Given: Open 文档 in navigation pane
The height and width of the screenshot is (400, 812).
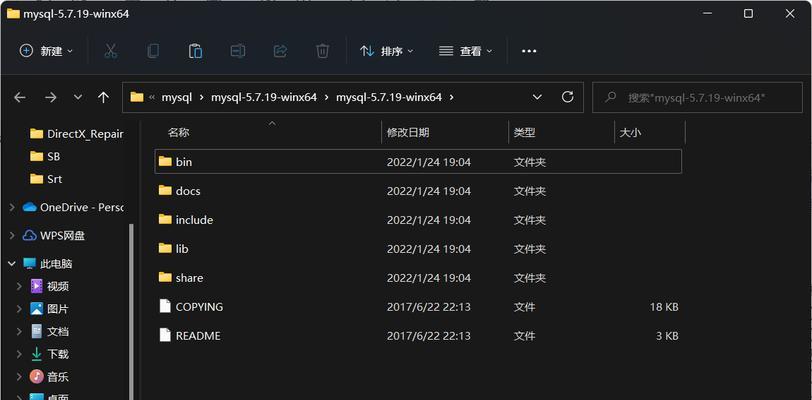Looking at the screenshot, I should 49,332.
